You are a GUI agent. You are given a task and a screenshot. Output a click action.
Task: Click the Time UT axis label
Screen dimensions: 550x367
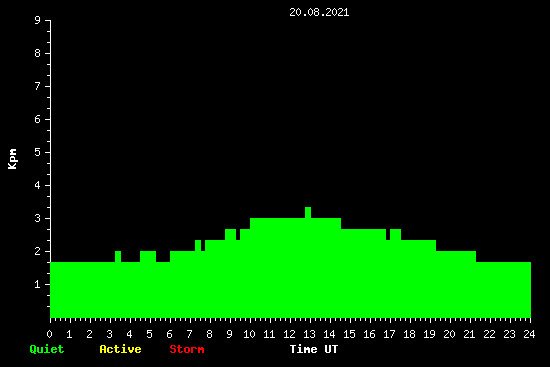tap(314, 349)
